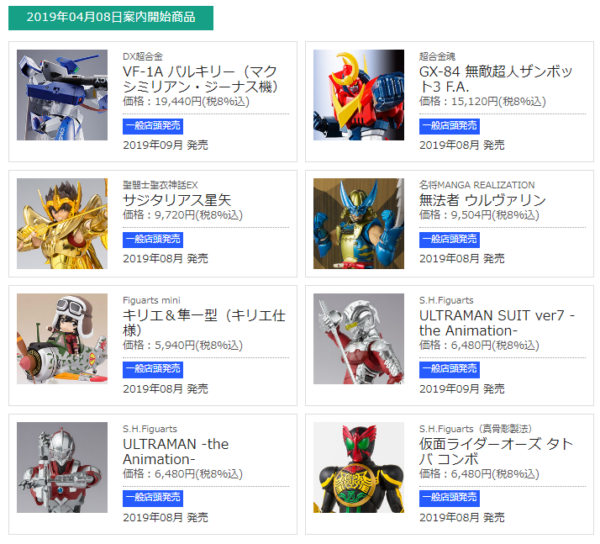Screen dimensions: 600x544
Task: Click the 2019年04月08日案内開始商品 green header
Action: [x=111, y=18]
